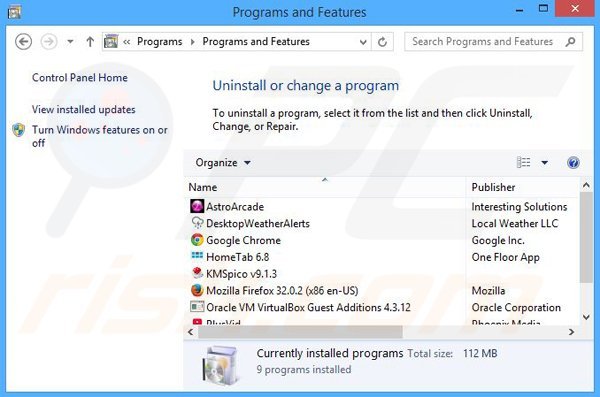Select Mozilla Firefox 32.0.2 (x86 en-US) name

(x=282, y=291)
